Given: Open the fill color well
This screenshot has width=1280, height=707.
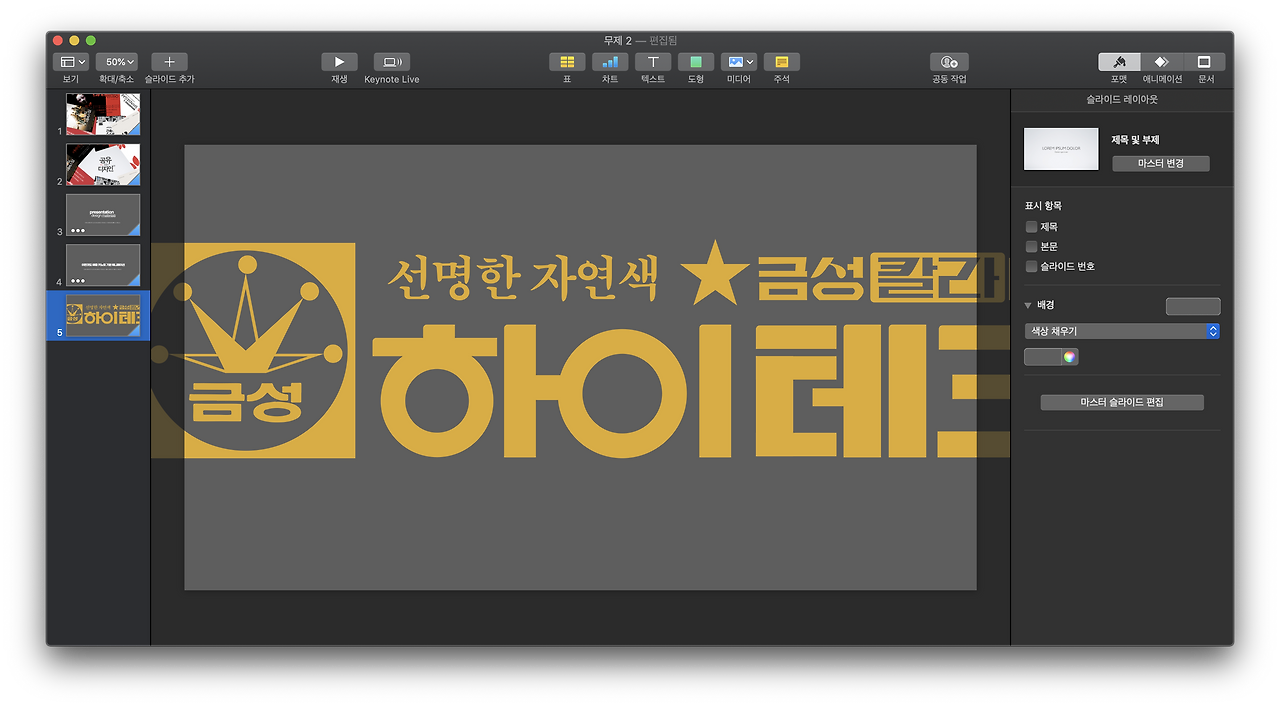Looking at the screenshot, I should click(x=1043, y=357).
